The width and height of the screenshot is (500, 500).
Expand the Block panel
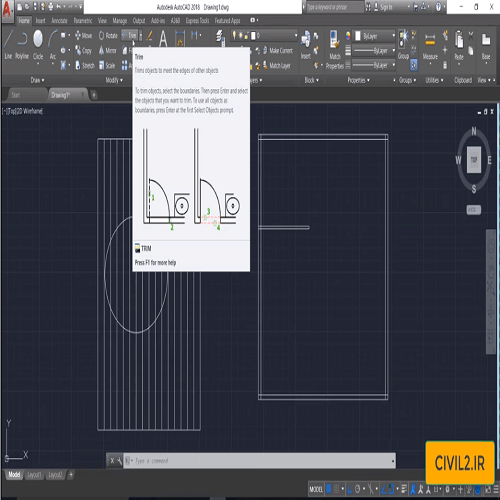point(312,80)
